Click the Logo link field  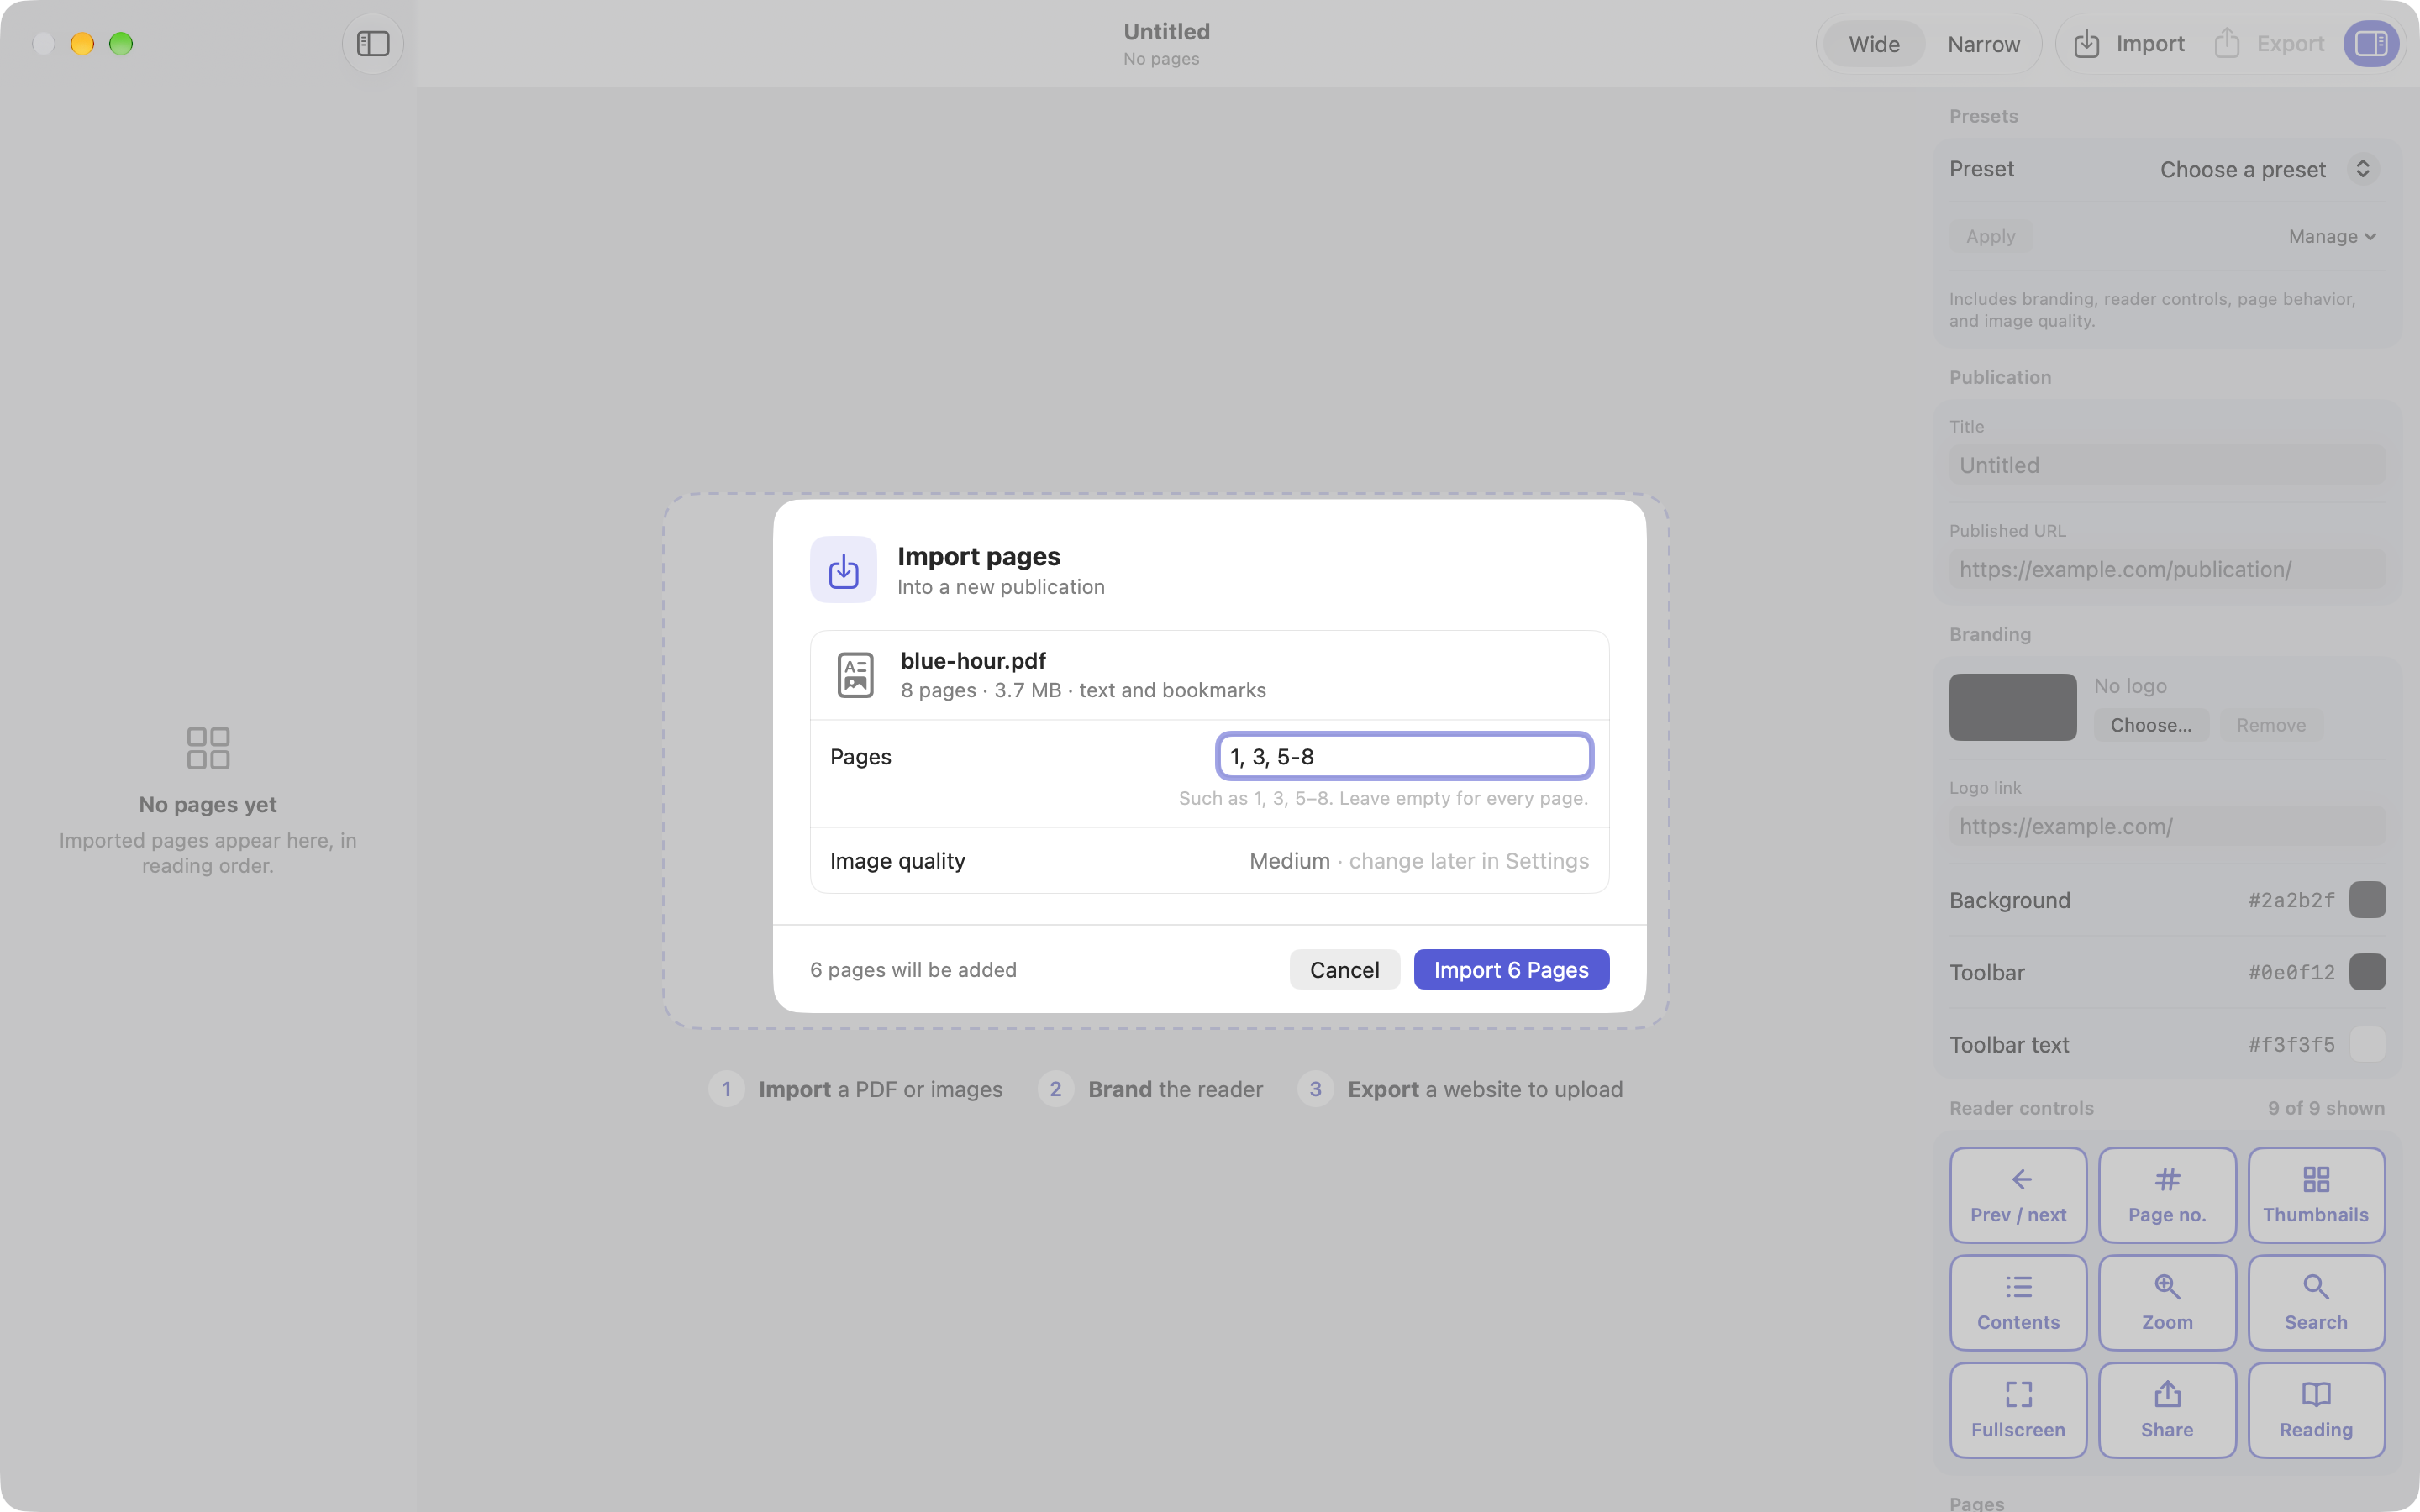click(x=2167, y=826)
